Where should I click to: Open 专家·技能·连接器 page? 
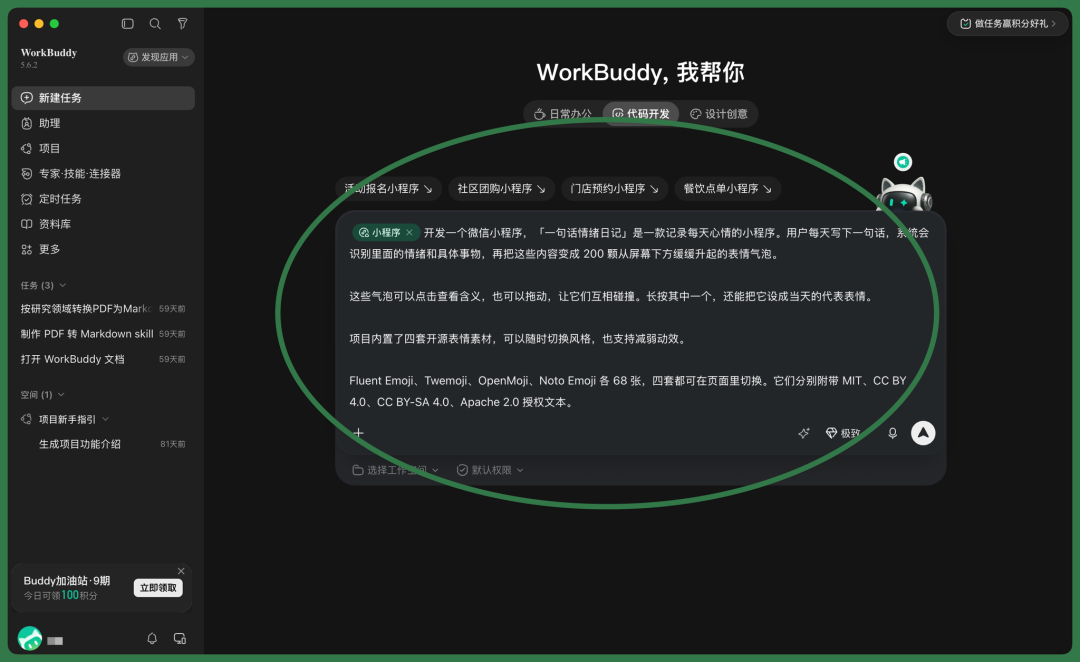tap(103, 174)
